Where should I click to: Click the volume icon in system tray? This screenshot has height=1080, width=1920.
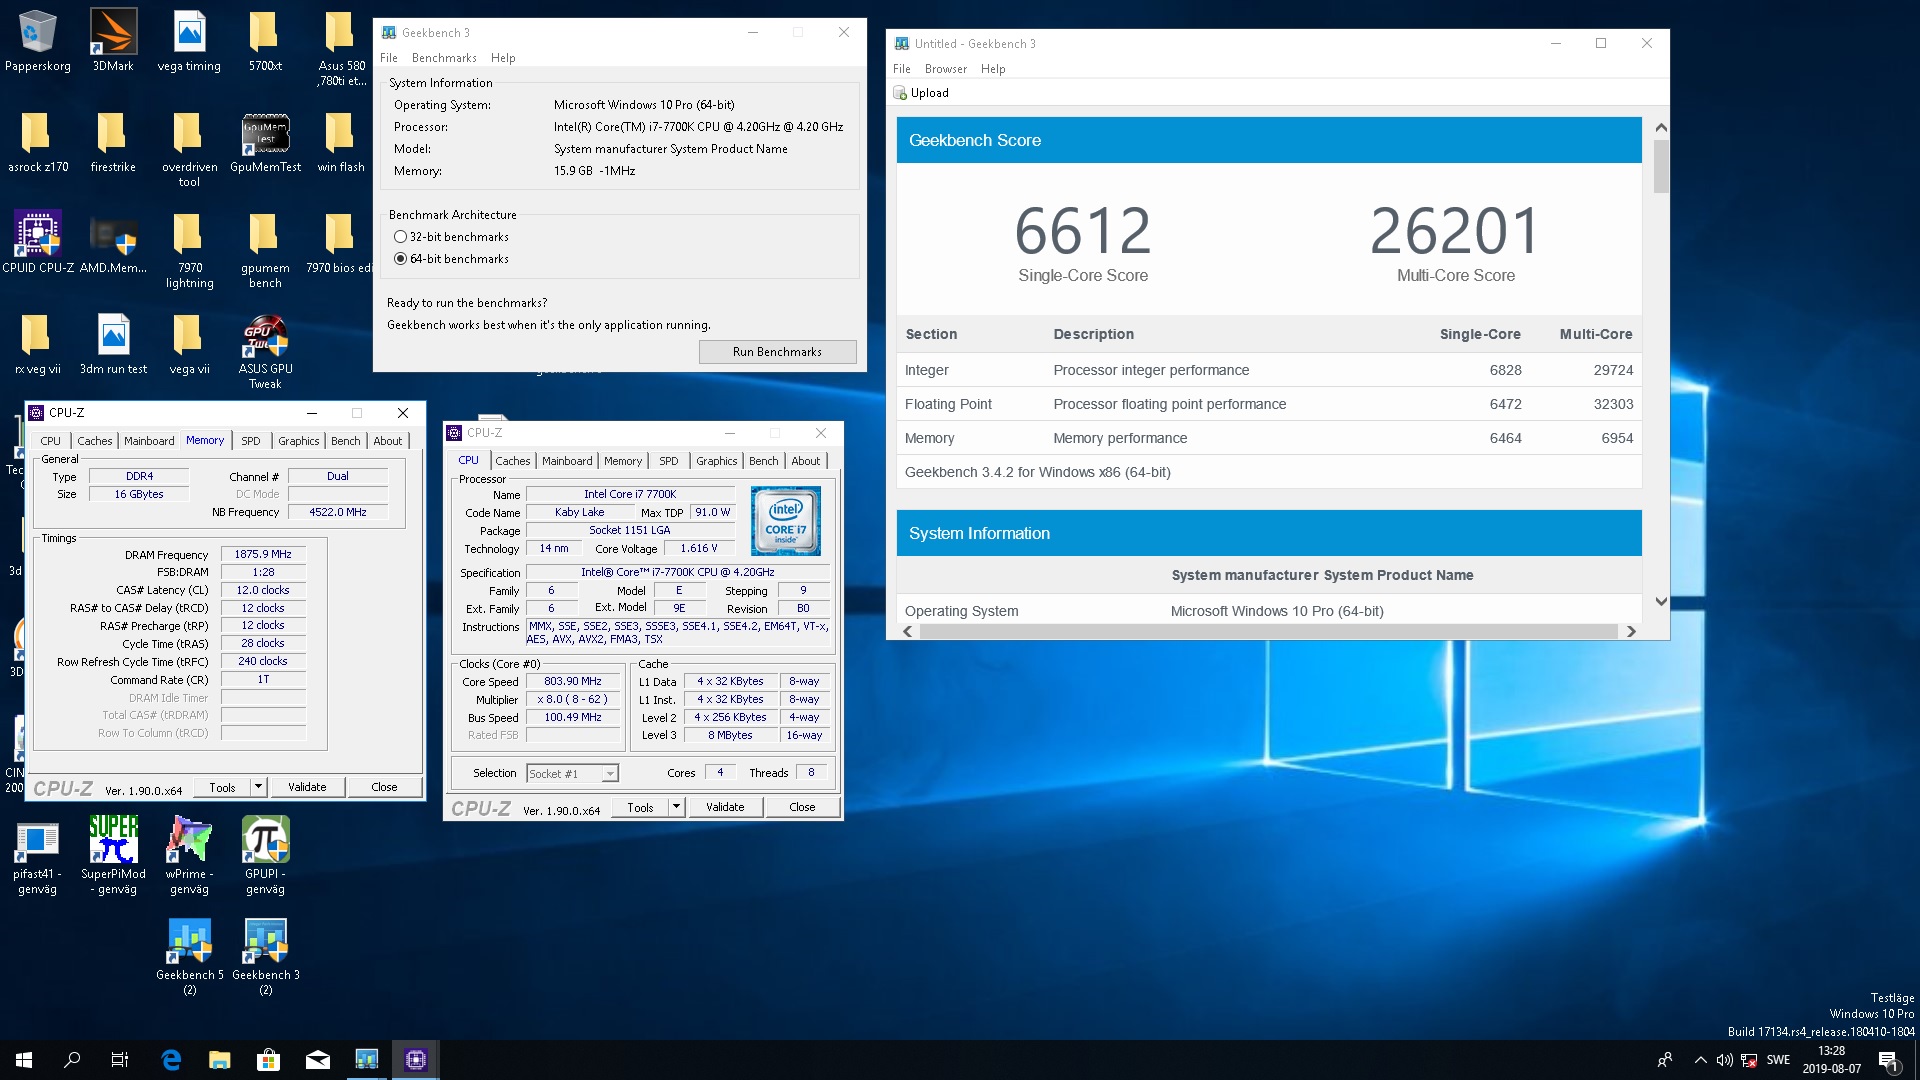pos(1724,1060)
